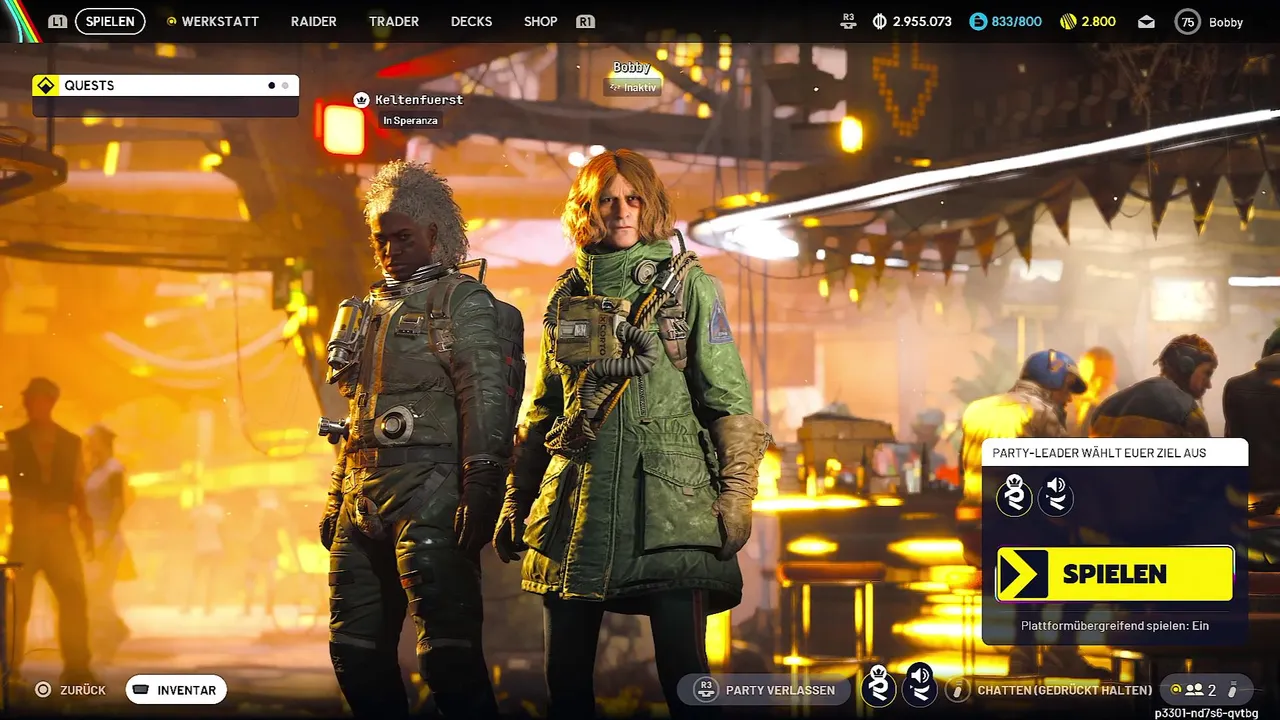Select the second quest page dot

click(x=285, y=86)
